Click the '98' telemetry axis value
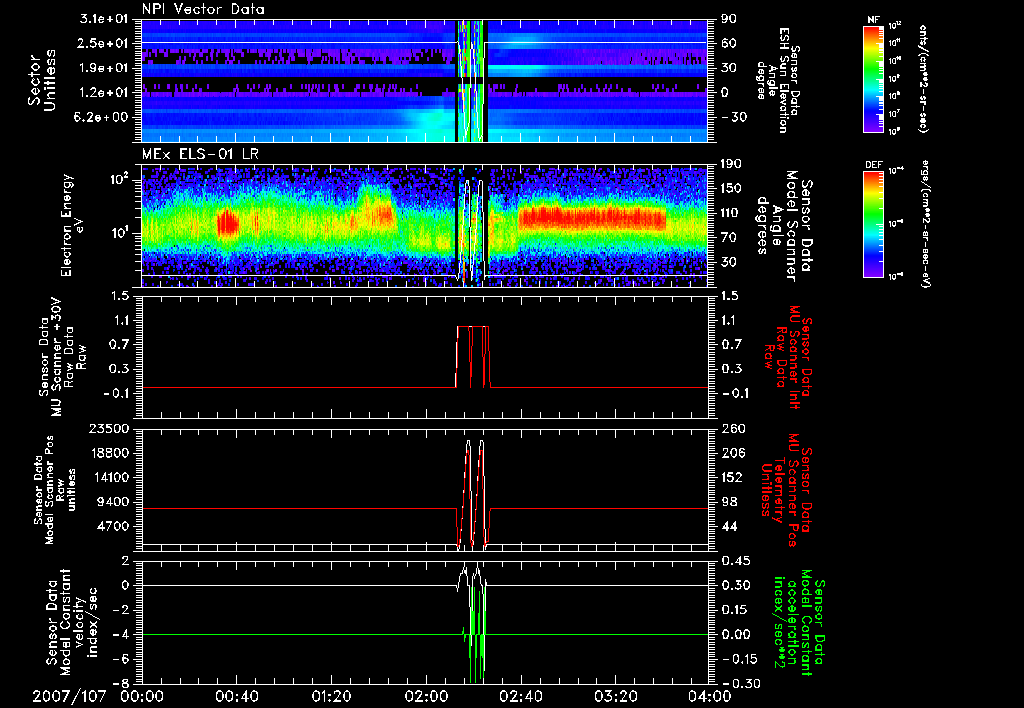The image size is (1024, 708). tap(729, 502)
